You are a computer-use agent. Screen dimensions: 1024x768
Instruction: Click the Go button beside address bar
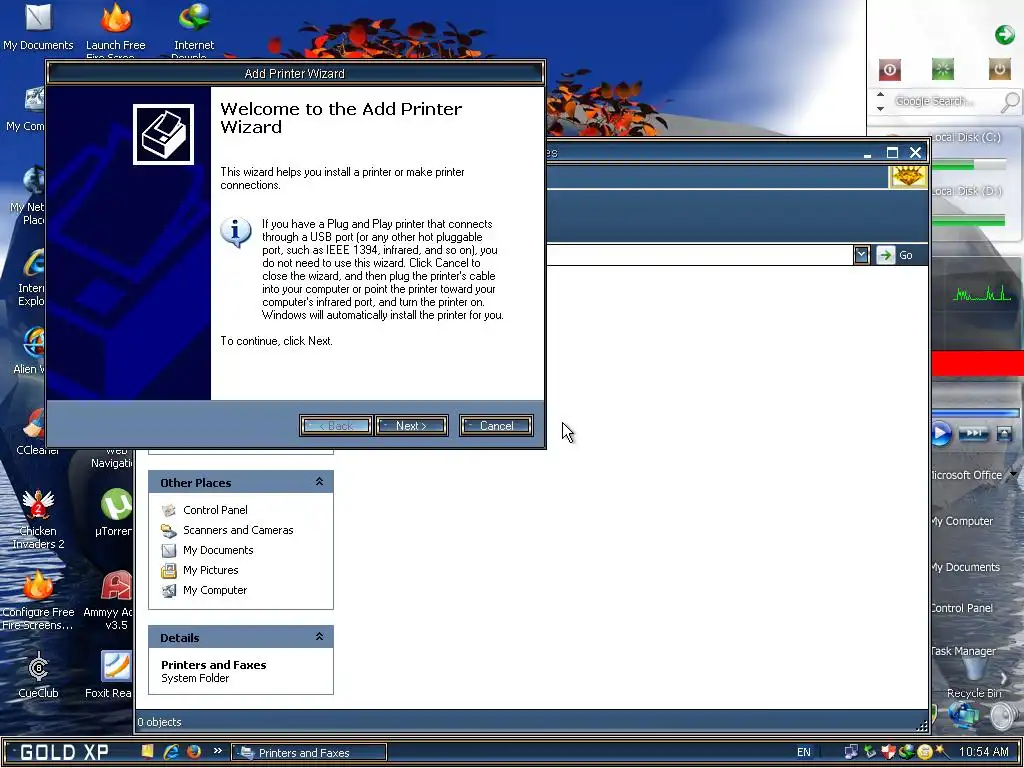tap(895, 255)
